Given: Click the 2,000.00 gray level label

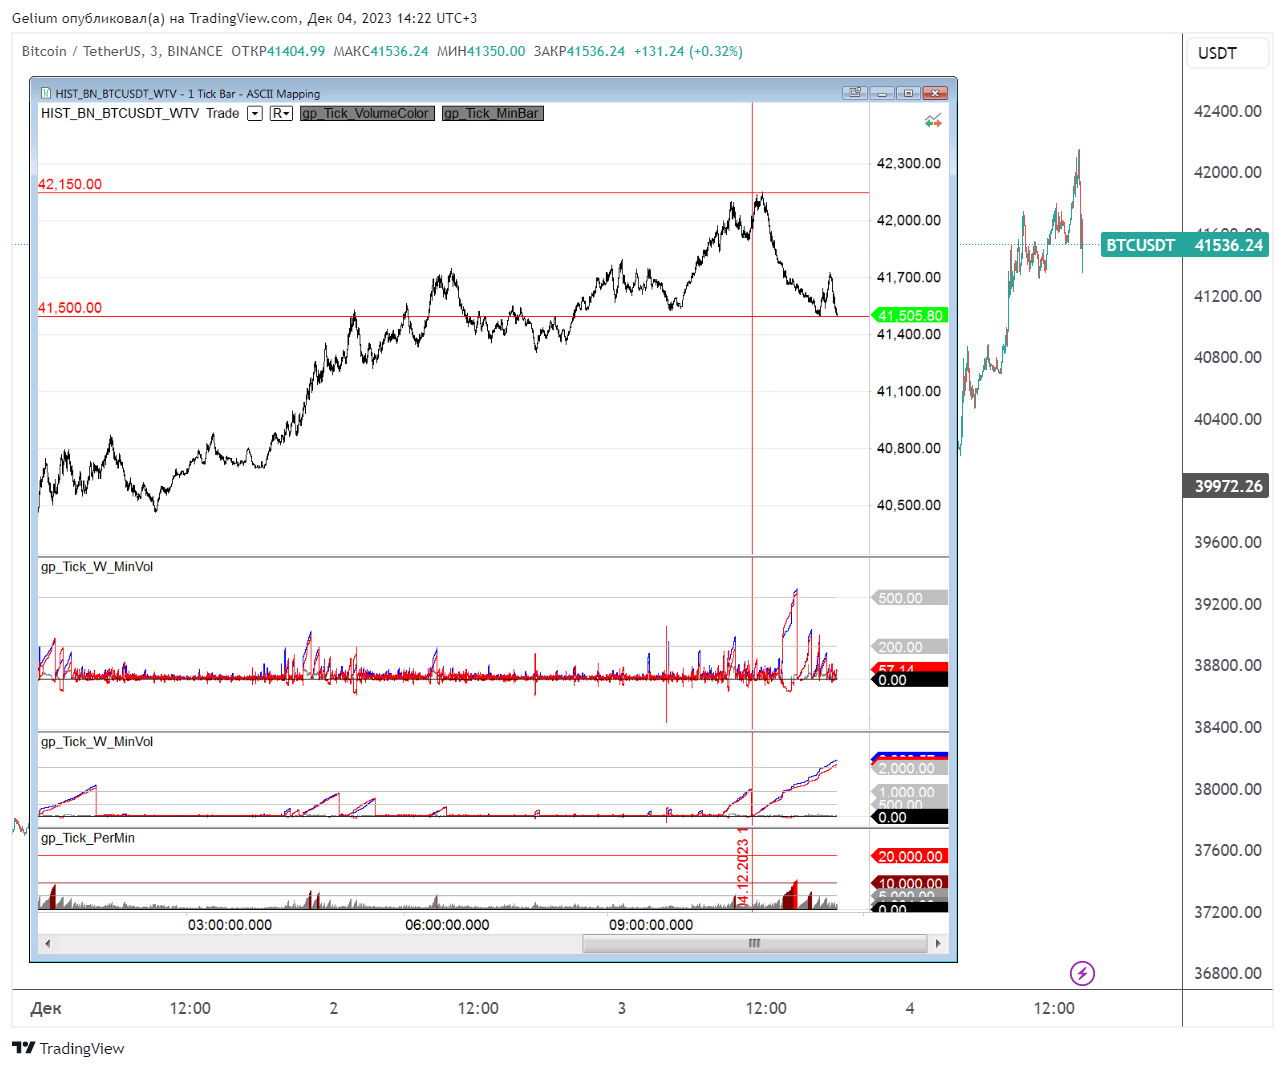Looking at the screenshot, I should pyautogui.click(x=910, y=768).
